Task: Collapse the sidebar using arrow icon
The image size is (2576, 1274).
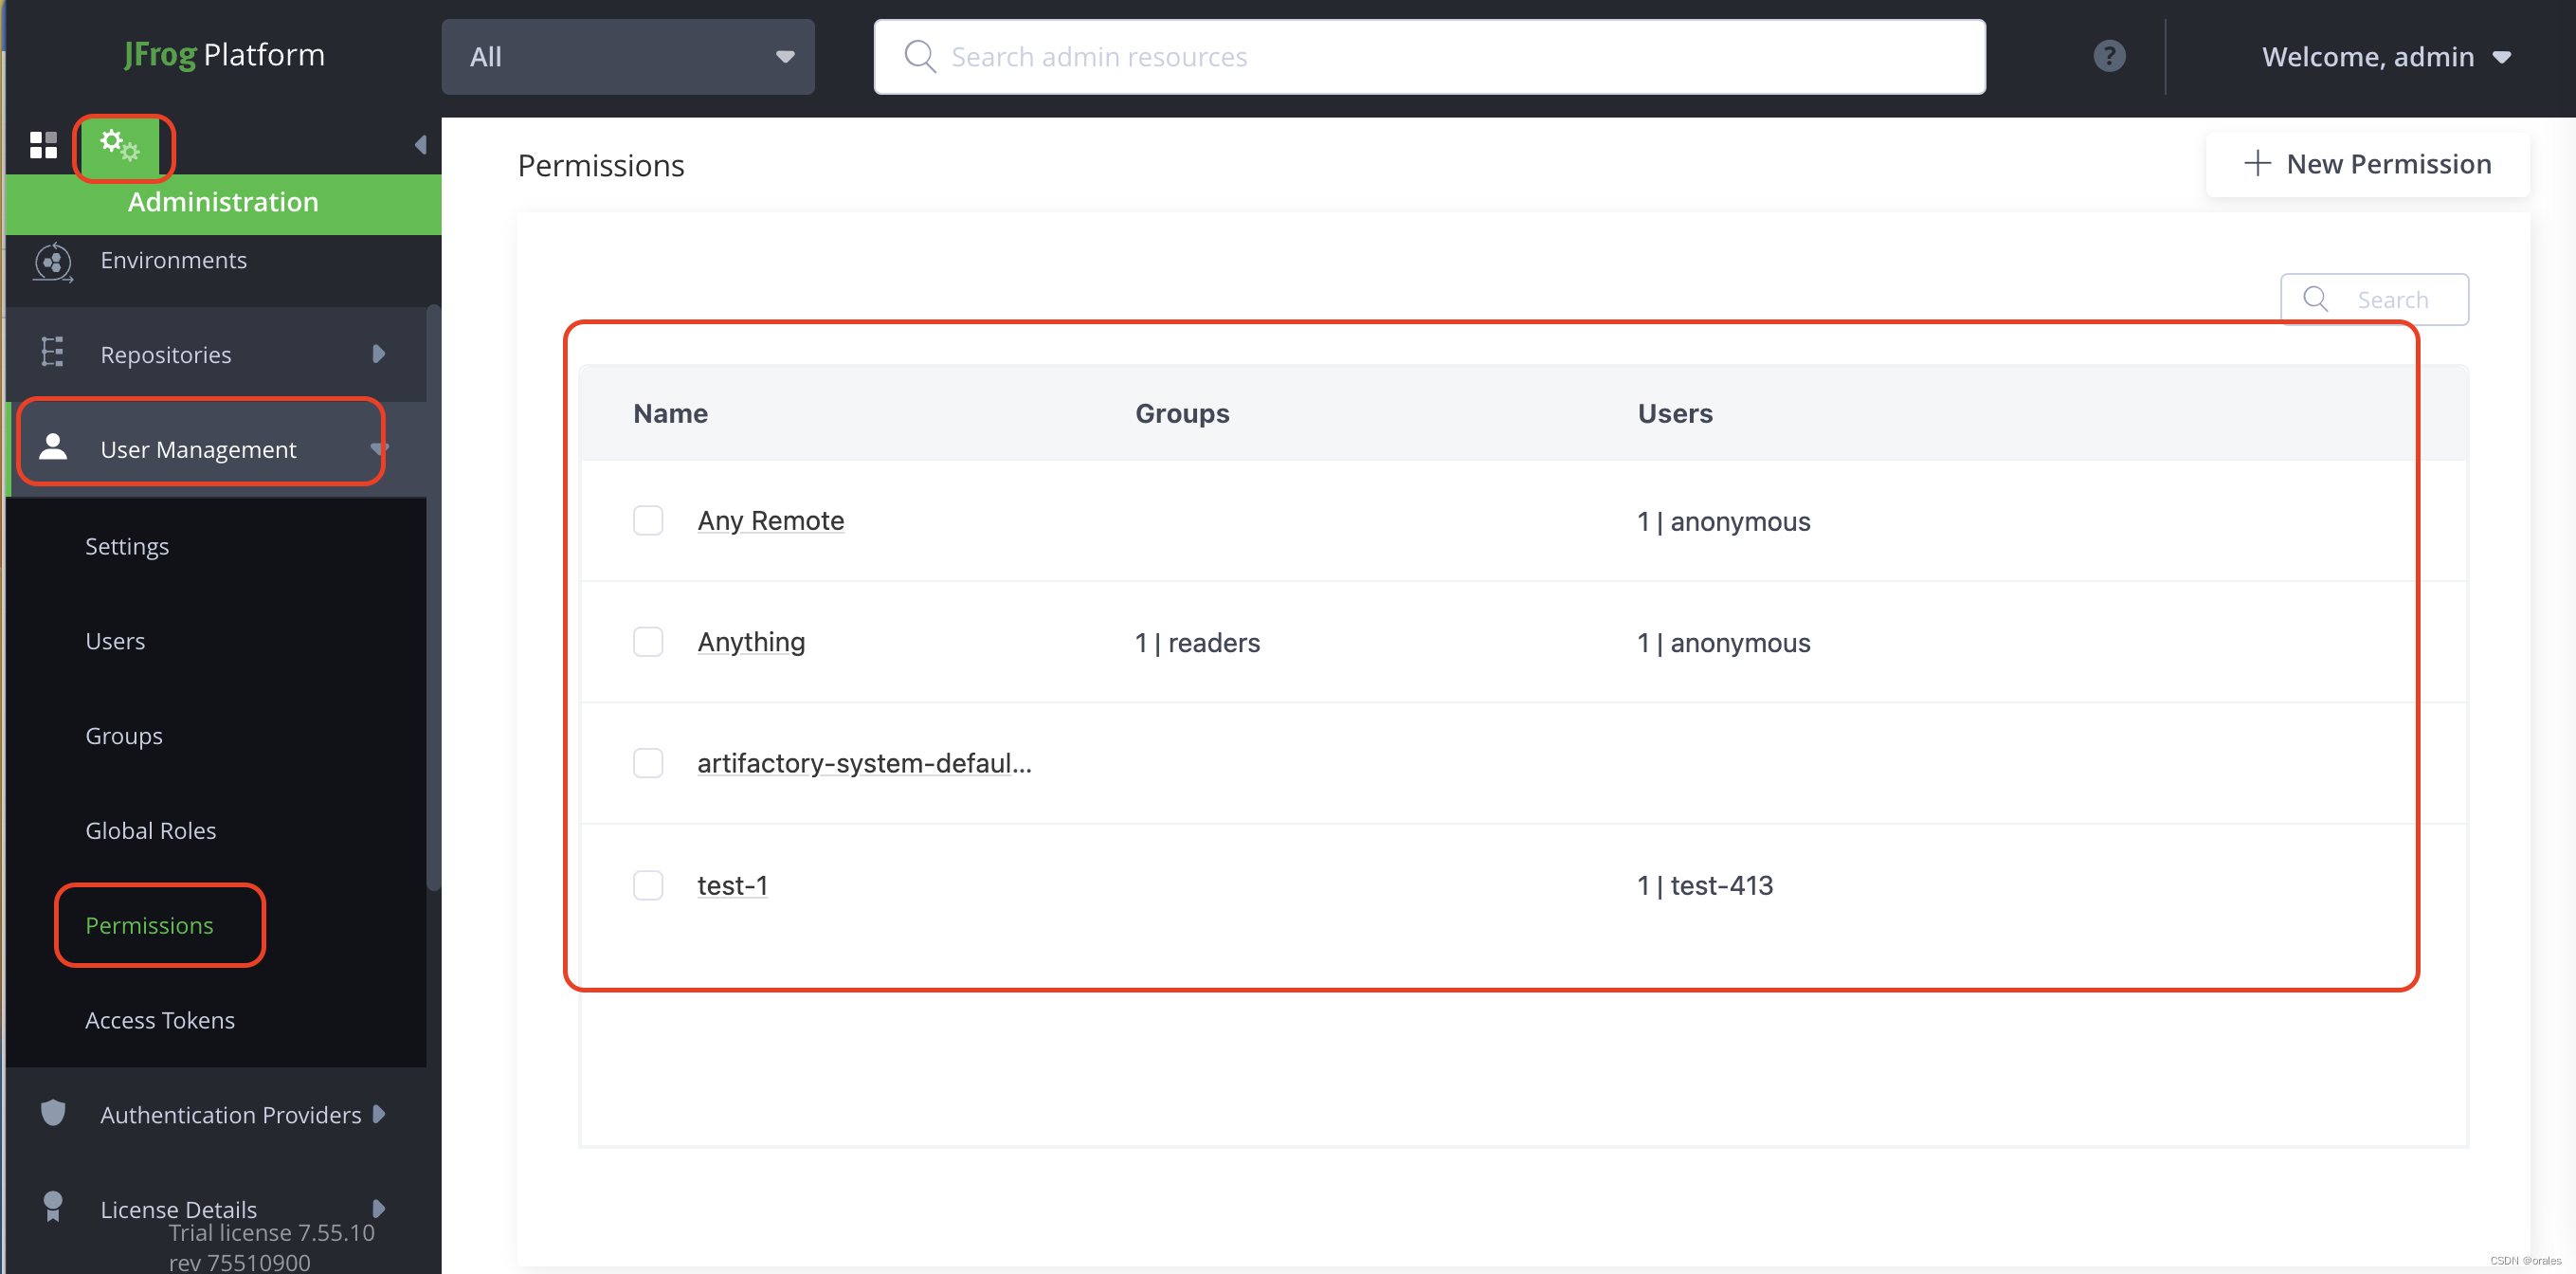Action: pos(420,146)
